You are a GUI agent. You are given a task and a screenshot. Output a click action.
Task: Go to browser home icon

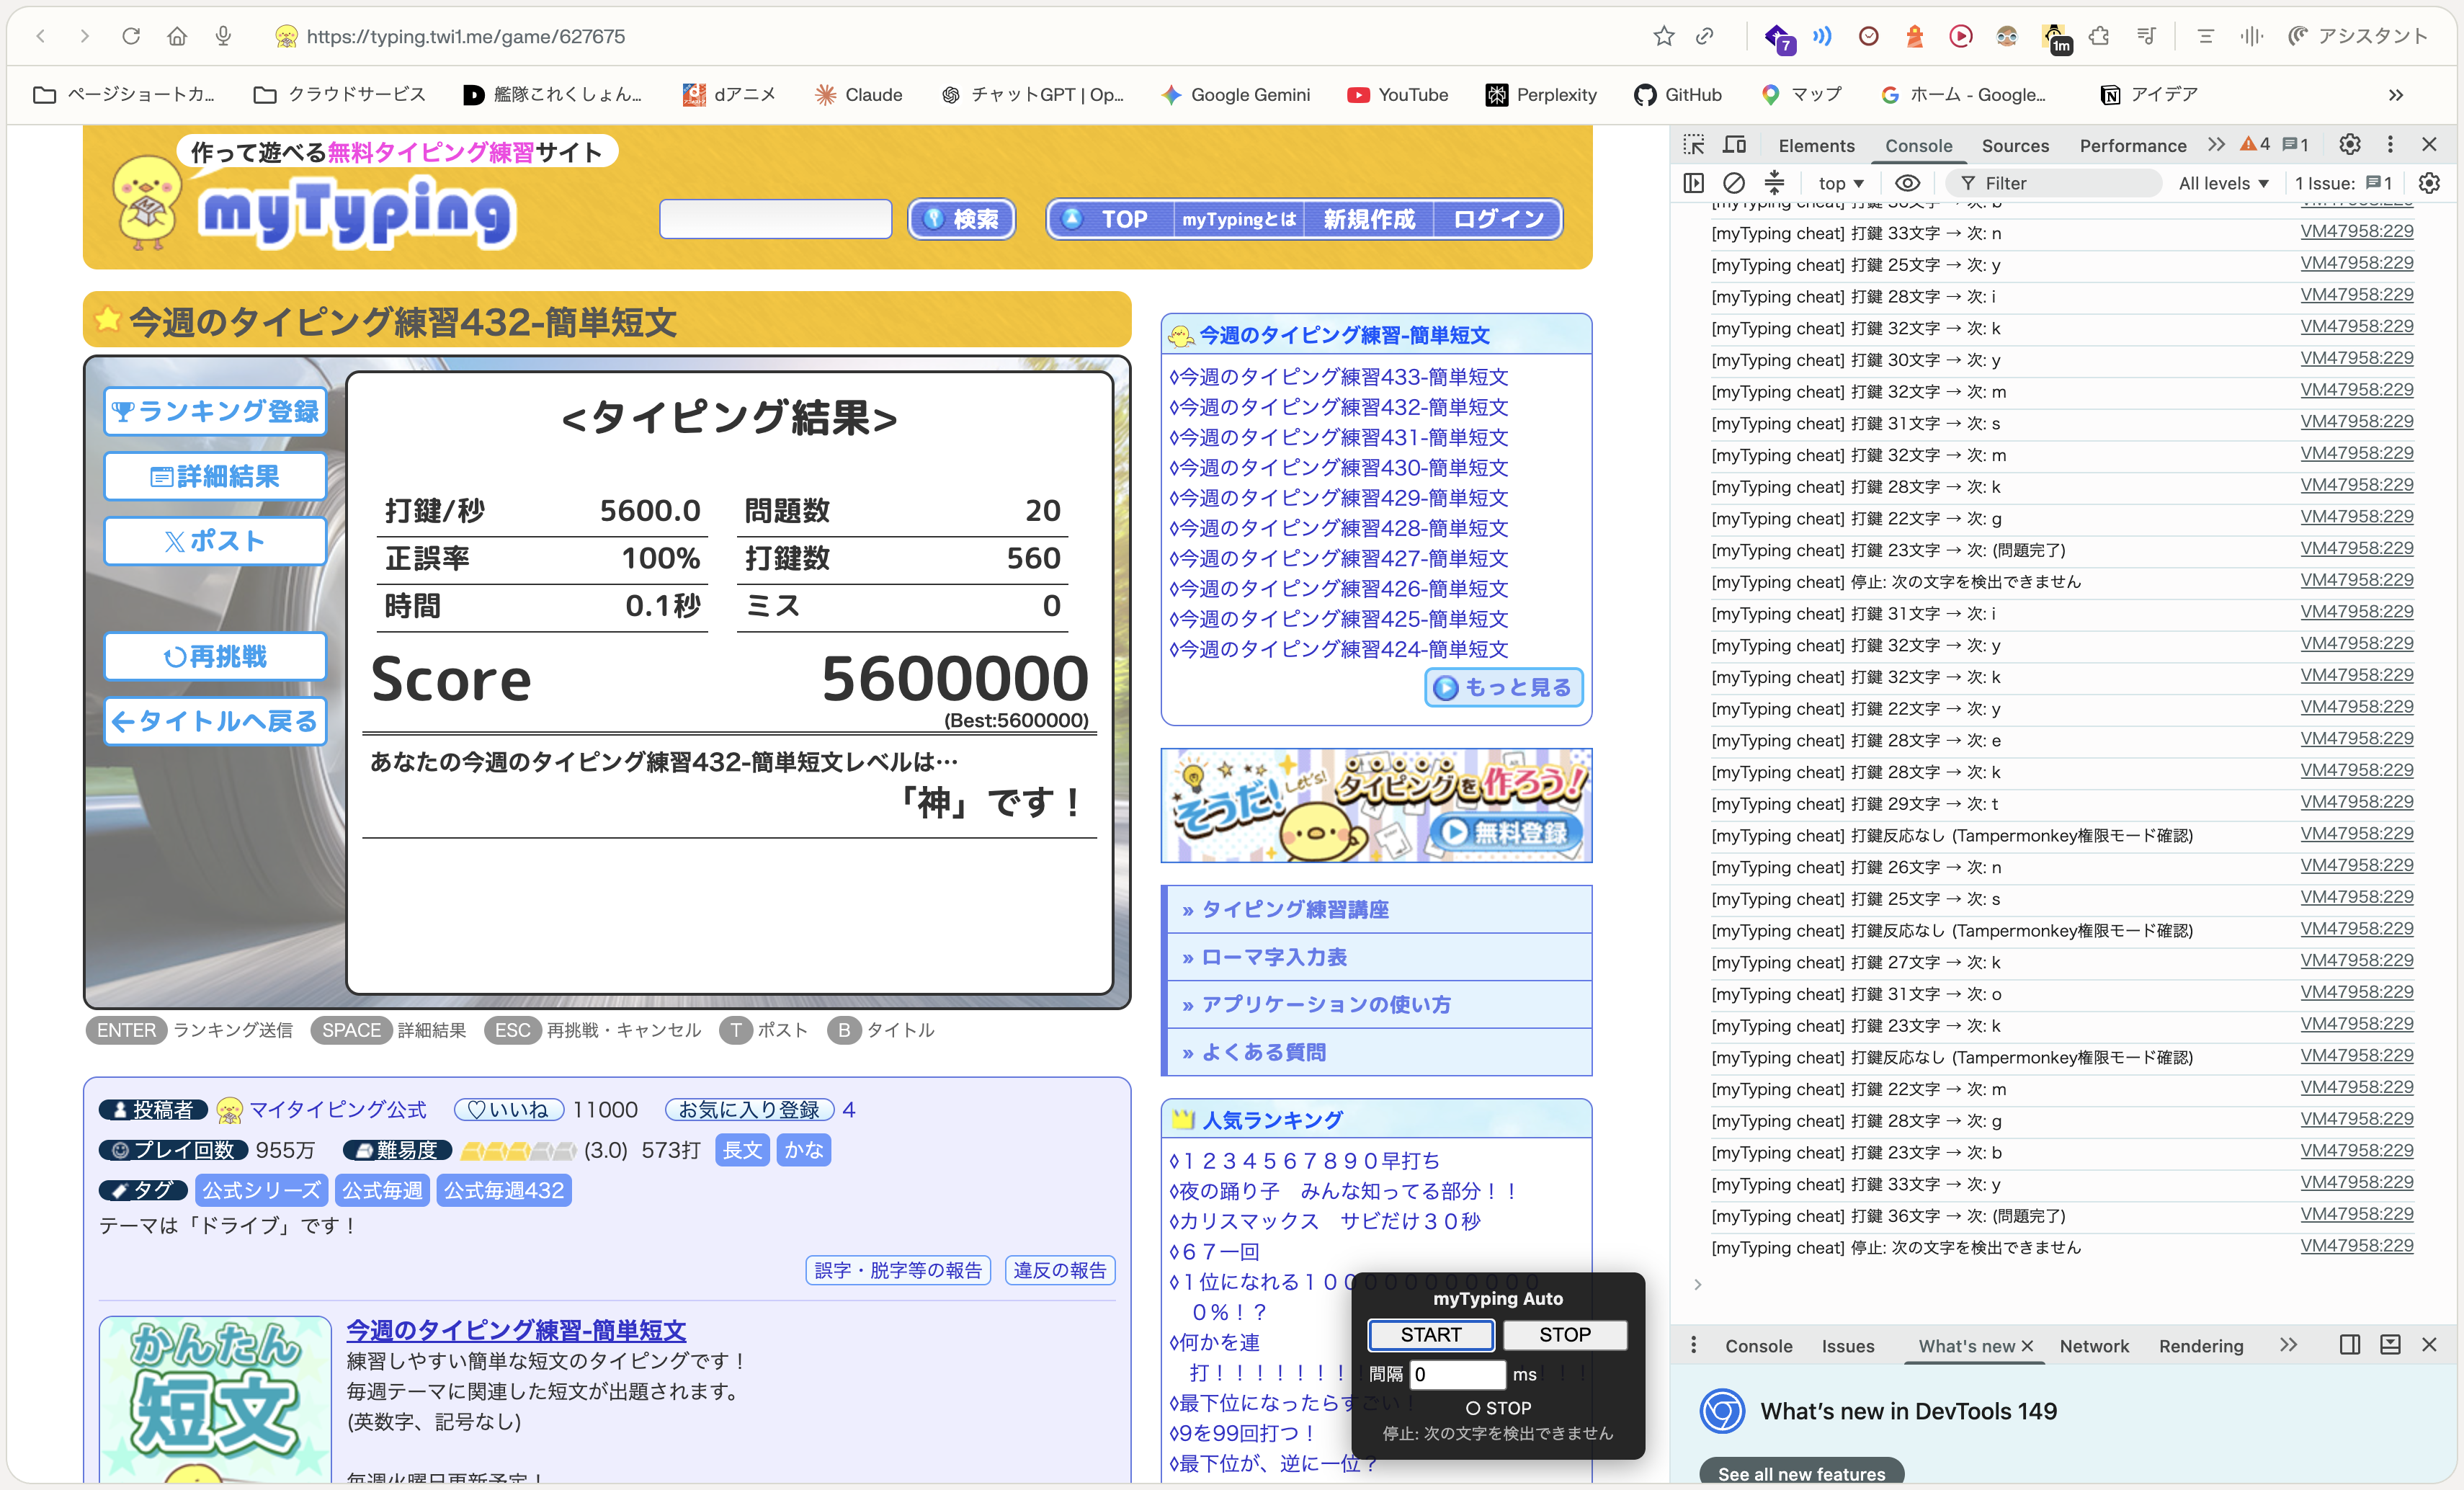point(177,36)
